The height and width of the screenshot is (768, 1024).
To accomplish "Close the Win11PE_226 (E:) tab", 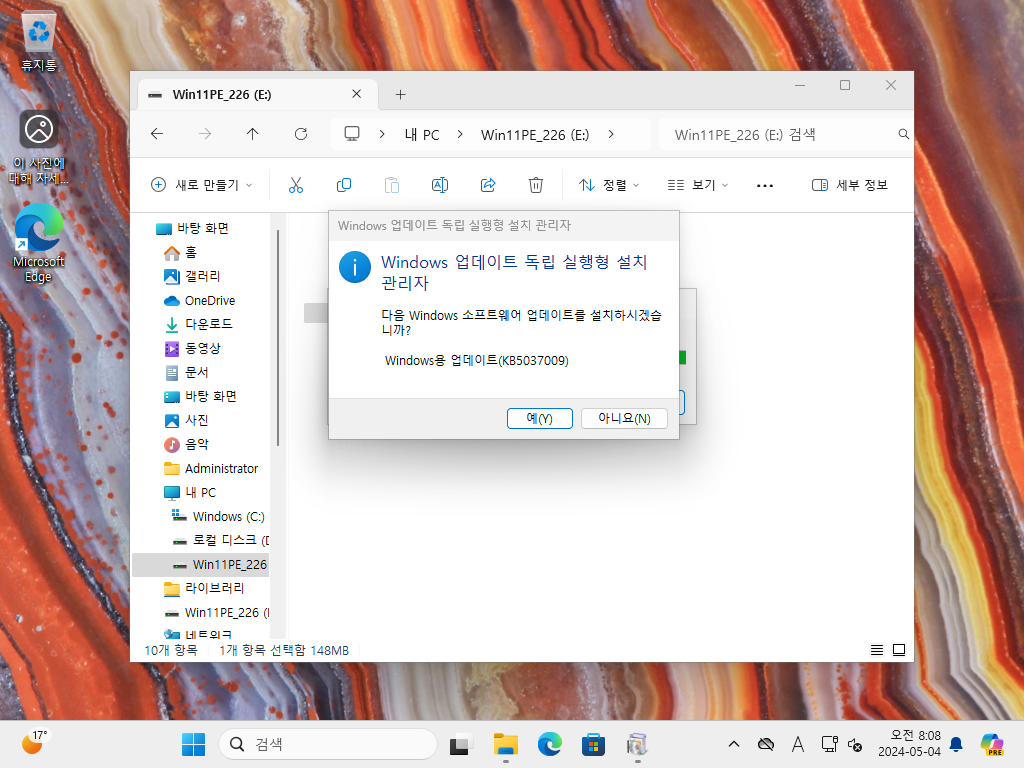I will (357, 94).
